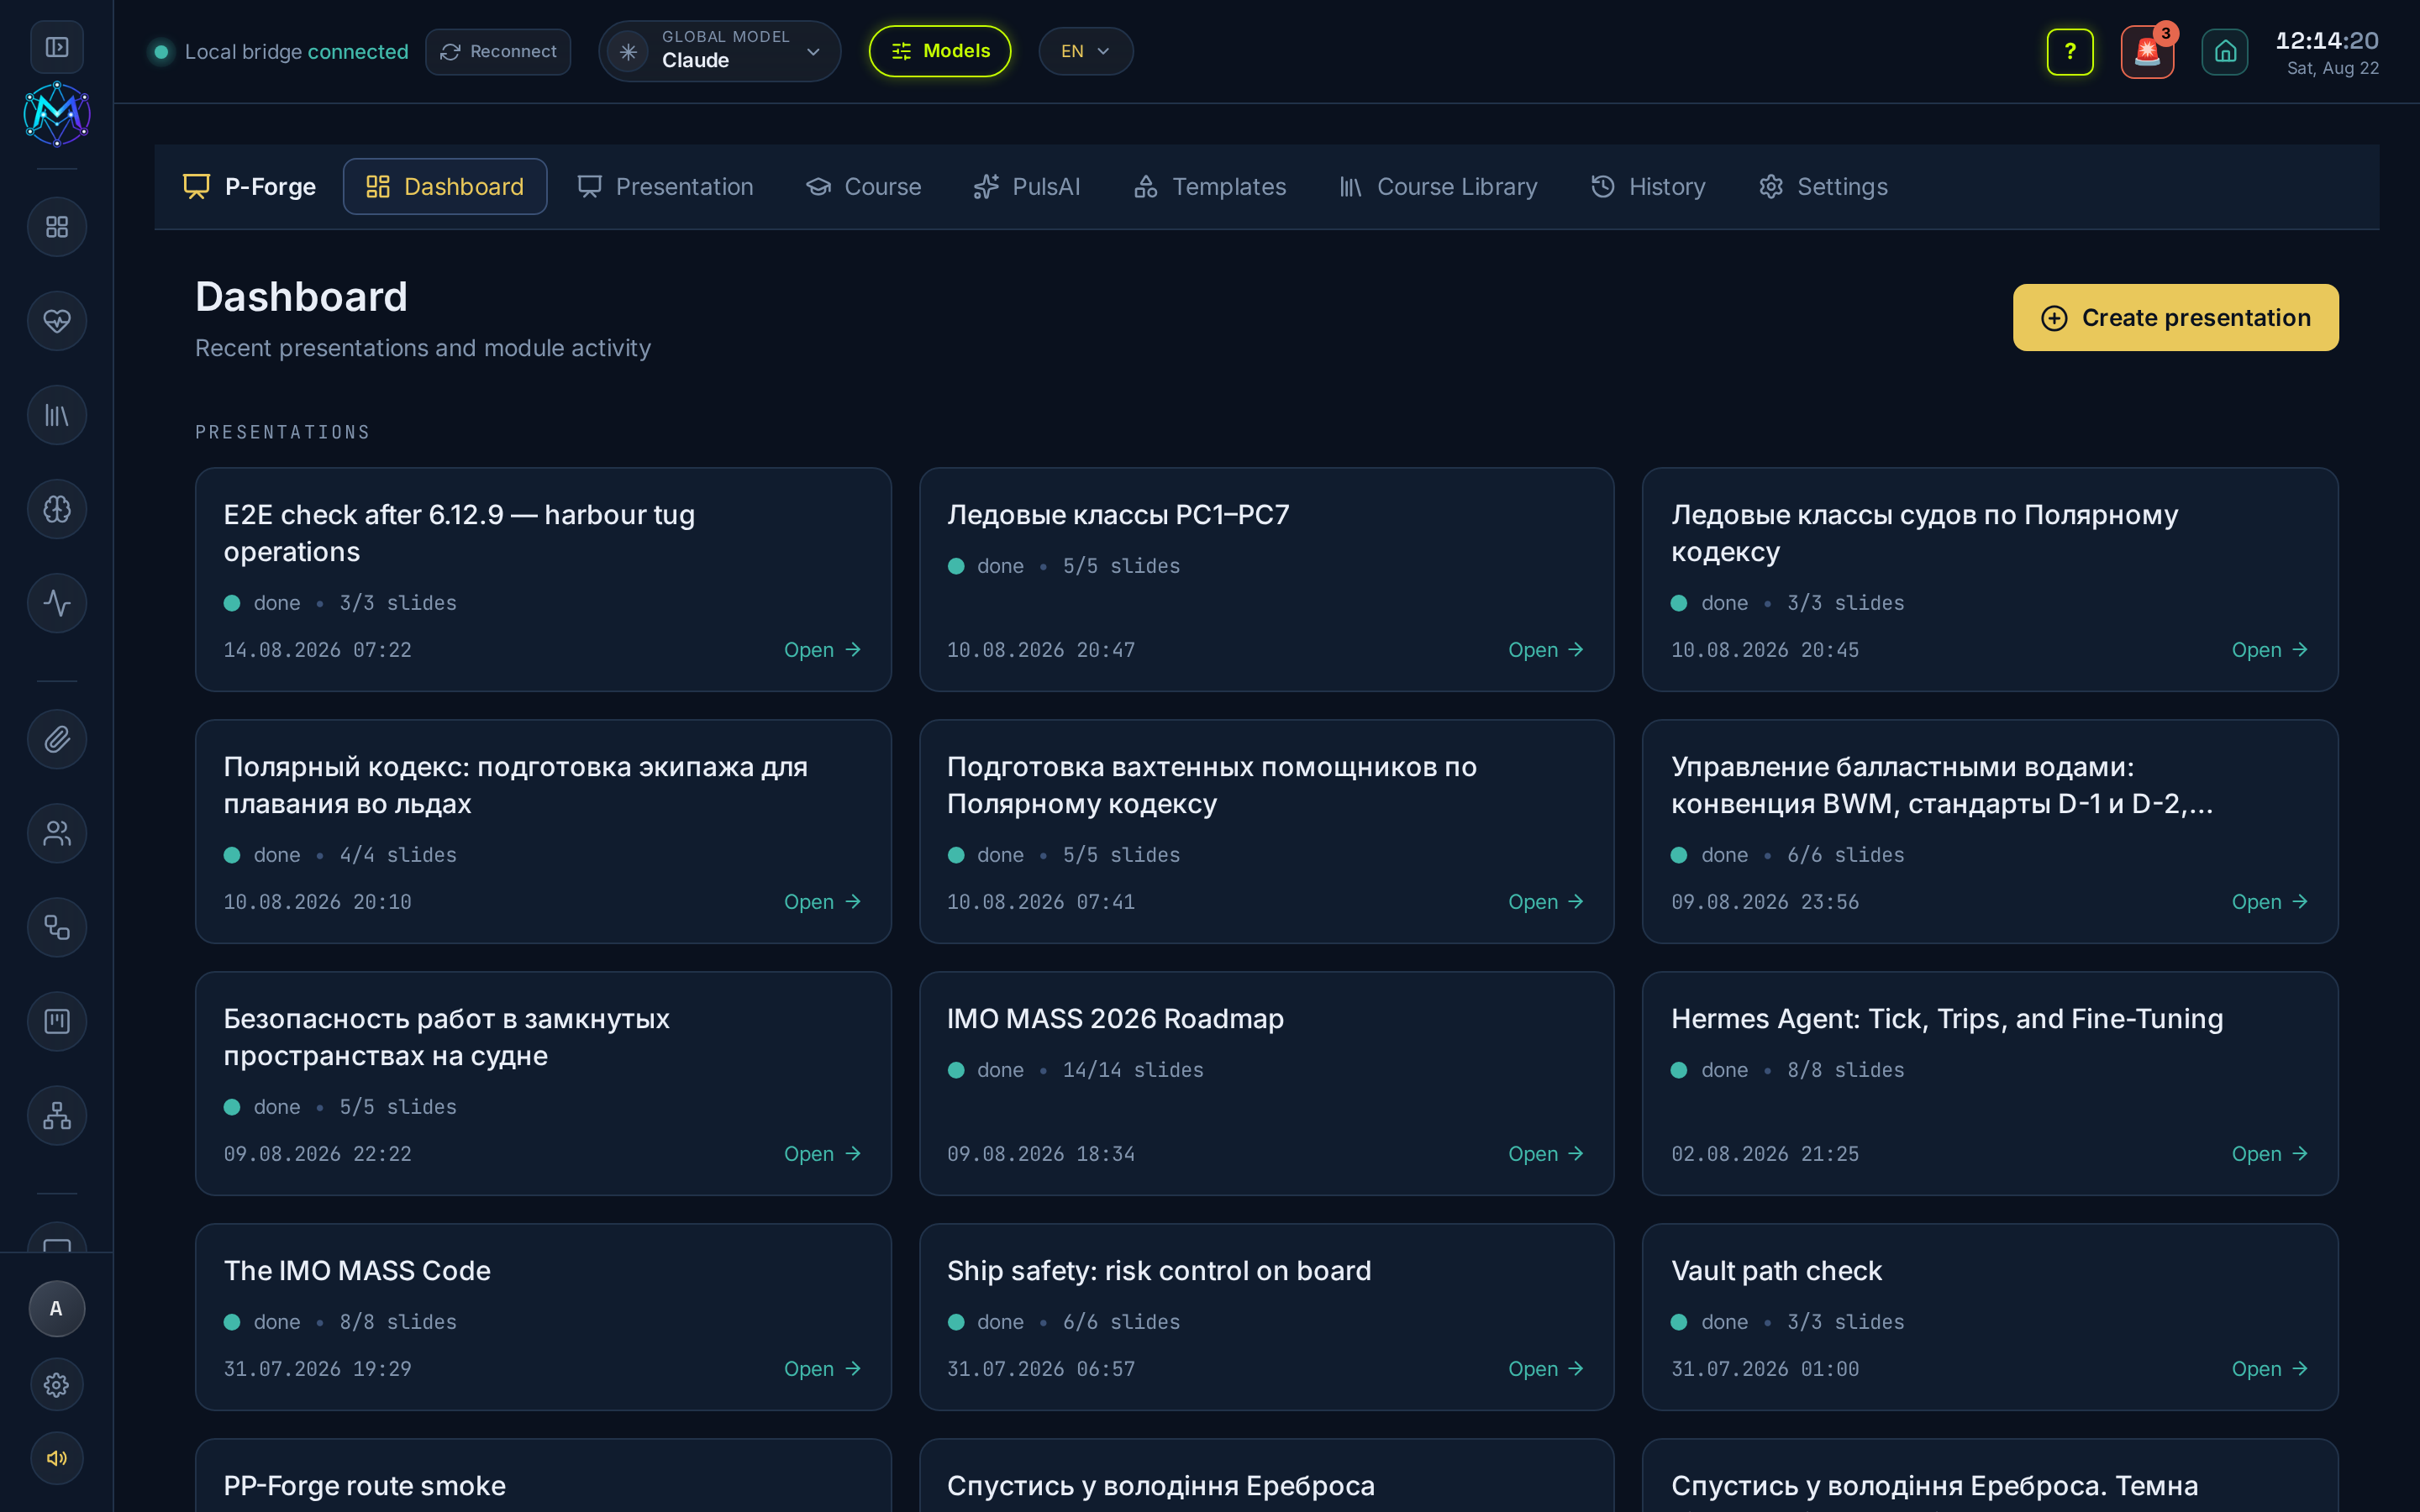The height and width of the screenshot is (1512, 2420).
Task: Click the 02.08.2026 21:25 timestamp
Action: (x=1765, y=1154)
